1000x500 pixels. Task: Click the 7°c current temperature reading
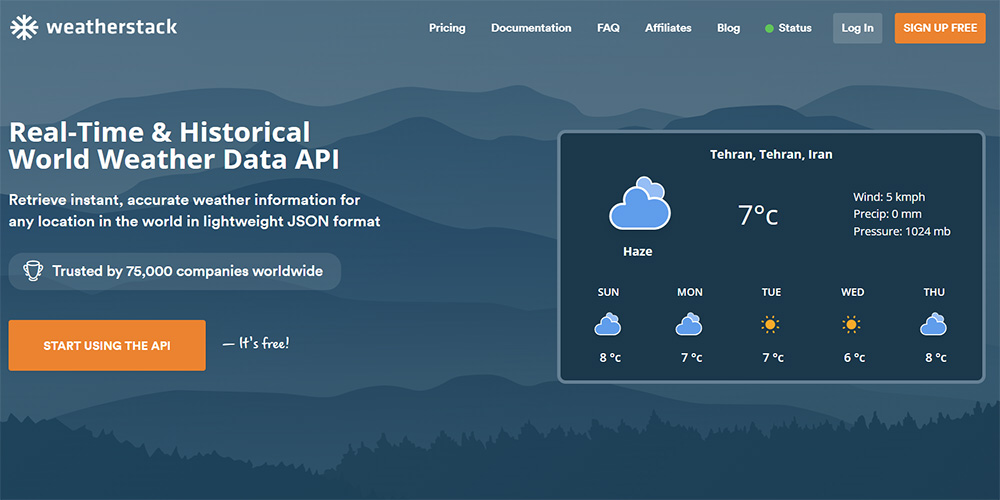pos(758,215)
